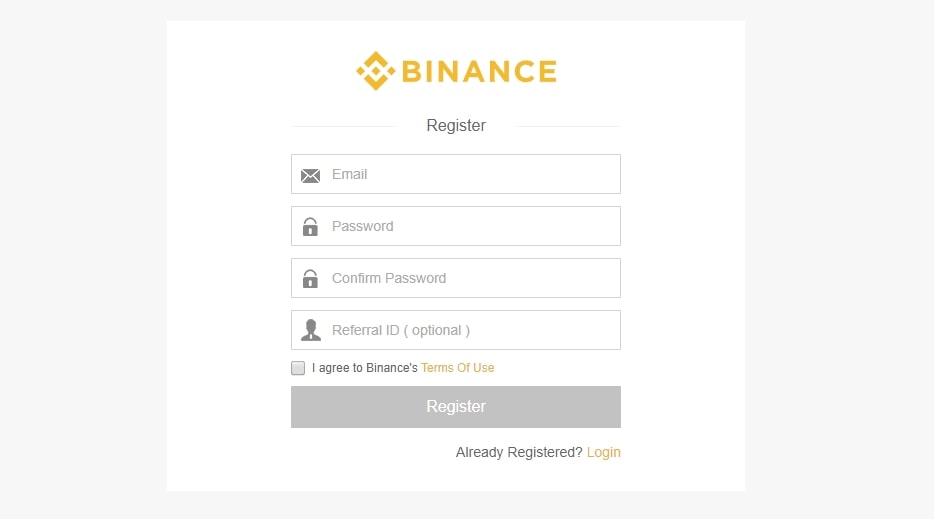
Task: Click the envelope icon in Email field
Action: [310, 175]
